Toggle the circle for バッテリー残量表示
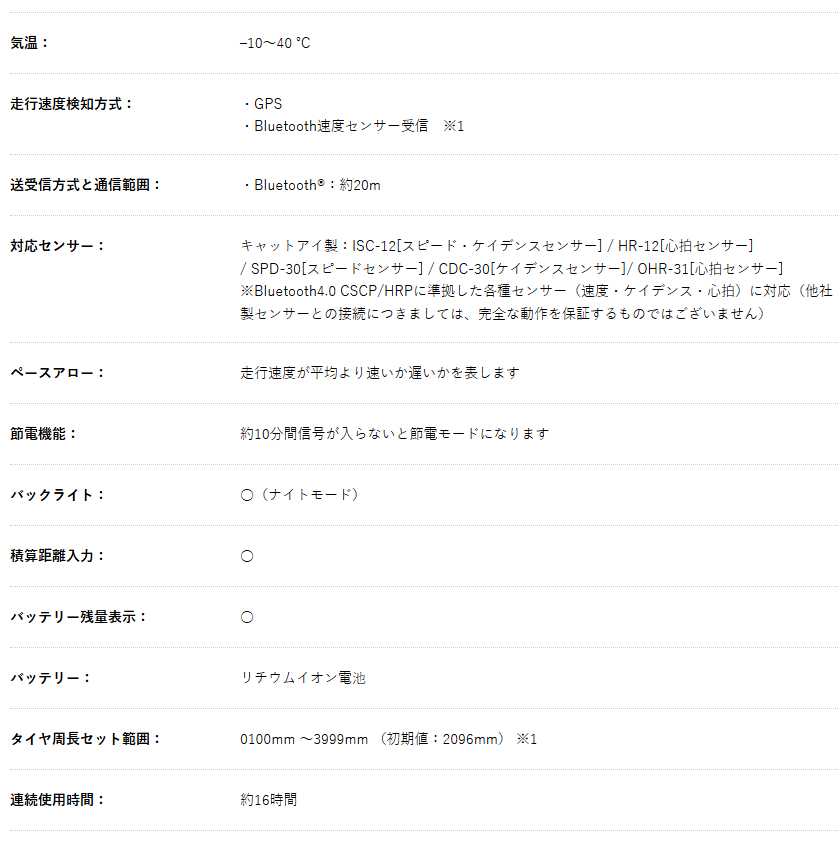Viewport: 838px width, 843px height. coord(246,616)
